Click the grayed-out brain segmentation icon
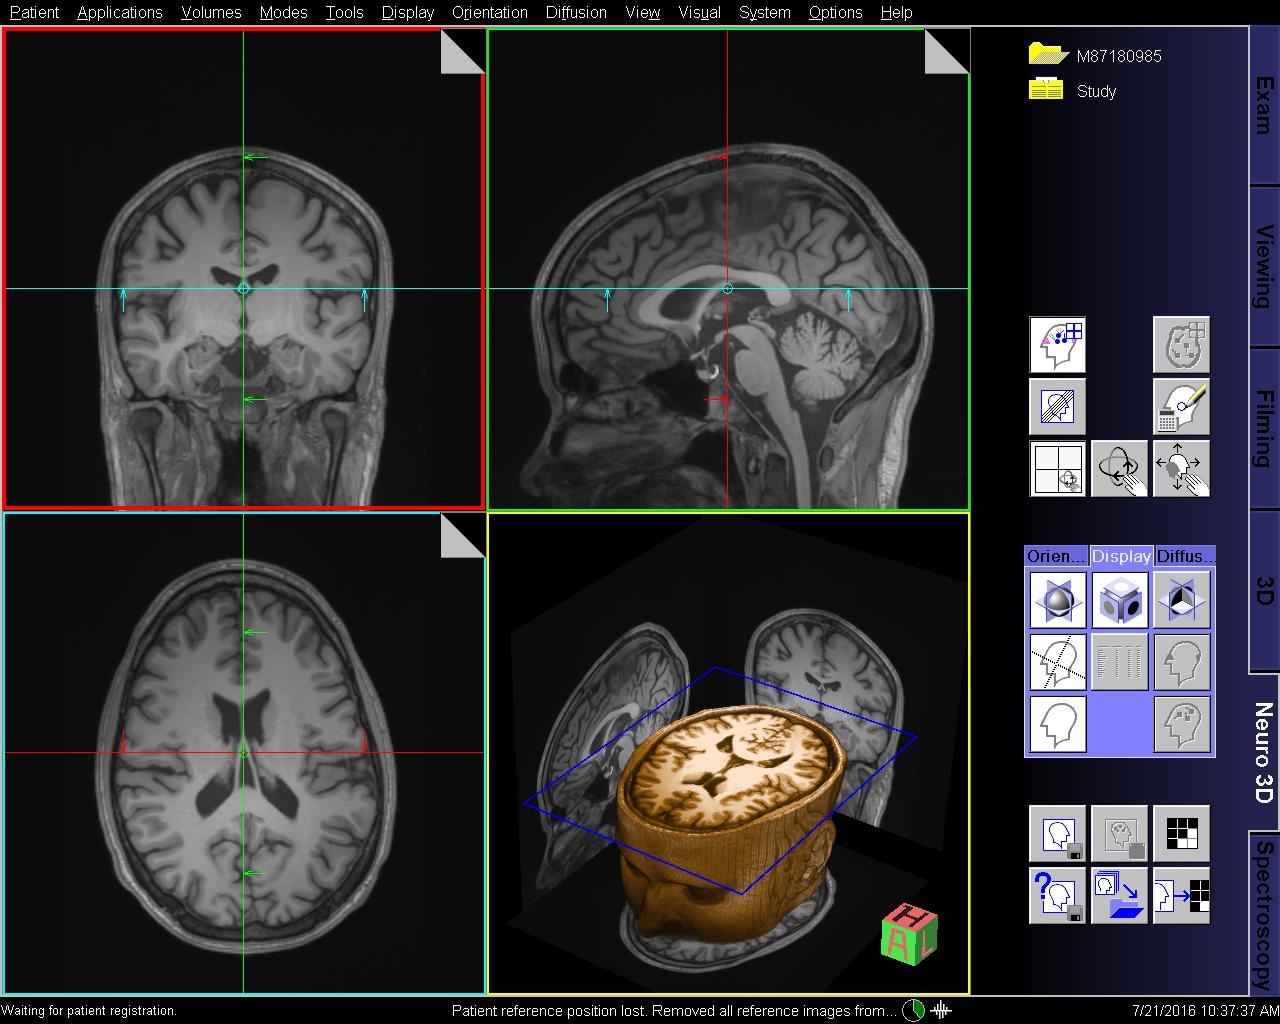The image size is (1280, 1024). tap(1181, 345)
